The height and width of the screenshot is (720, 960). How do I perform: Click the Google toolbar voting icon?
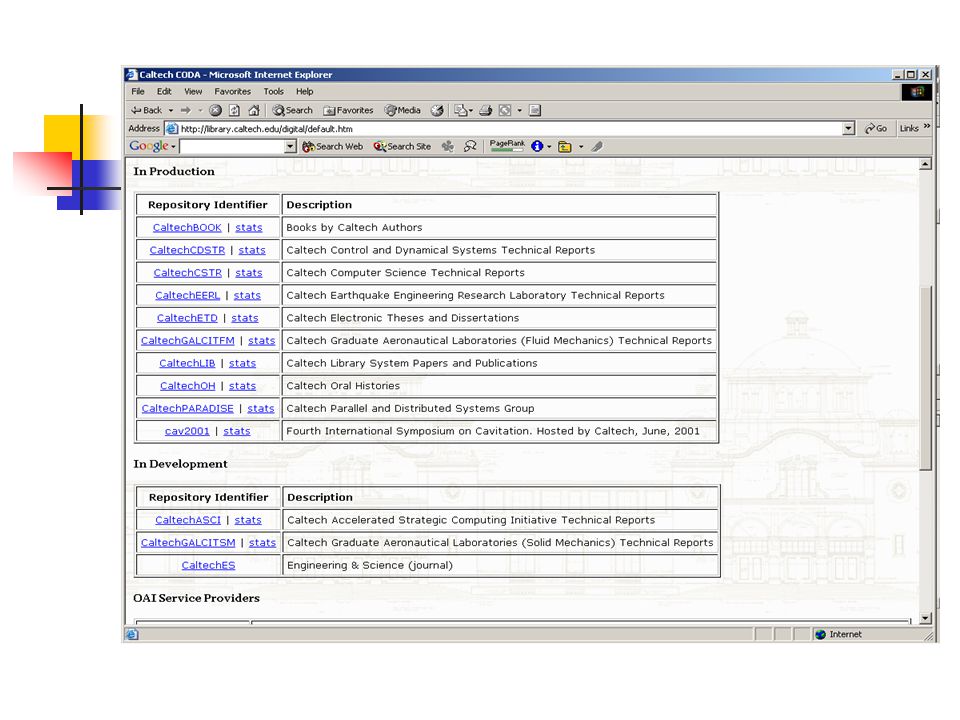point(470,146)
